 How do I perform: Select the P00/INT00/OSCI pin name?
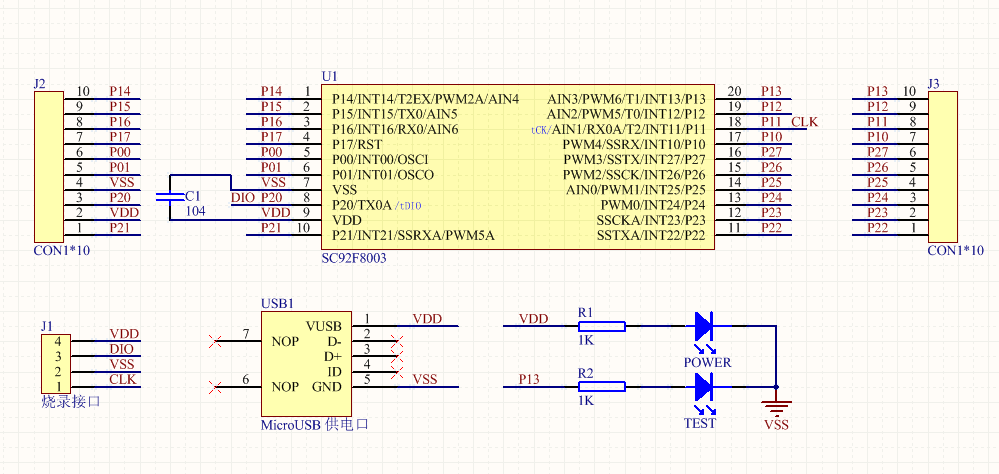click(380, 159)
